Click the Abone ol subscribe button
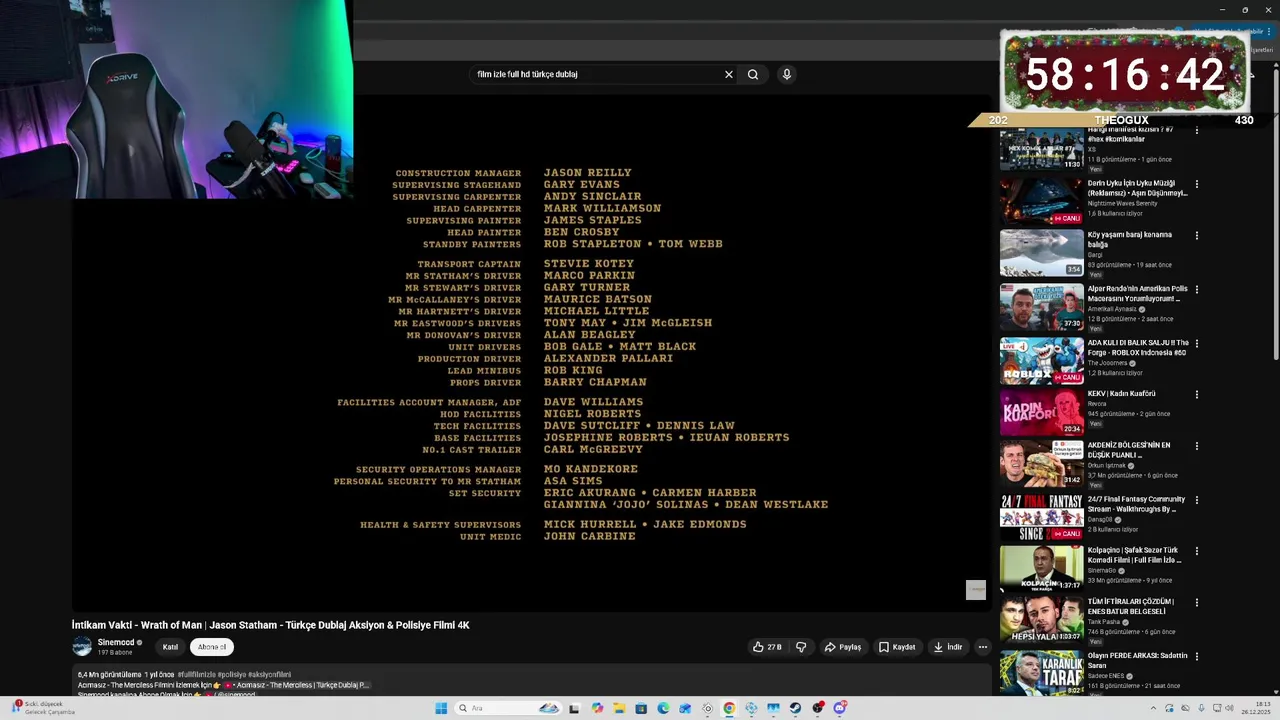This screenshot has width=1280, height=720. (x=212, y=647)
